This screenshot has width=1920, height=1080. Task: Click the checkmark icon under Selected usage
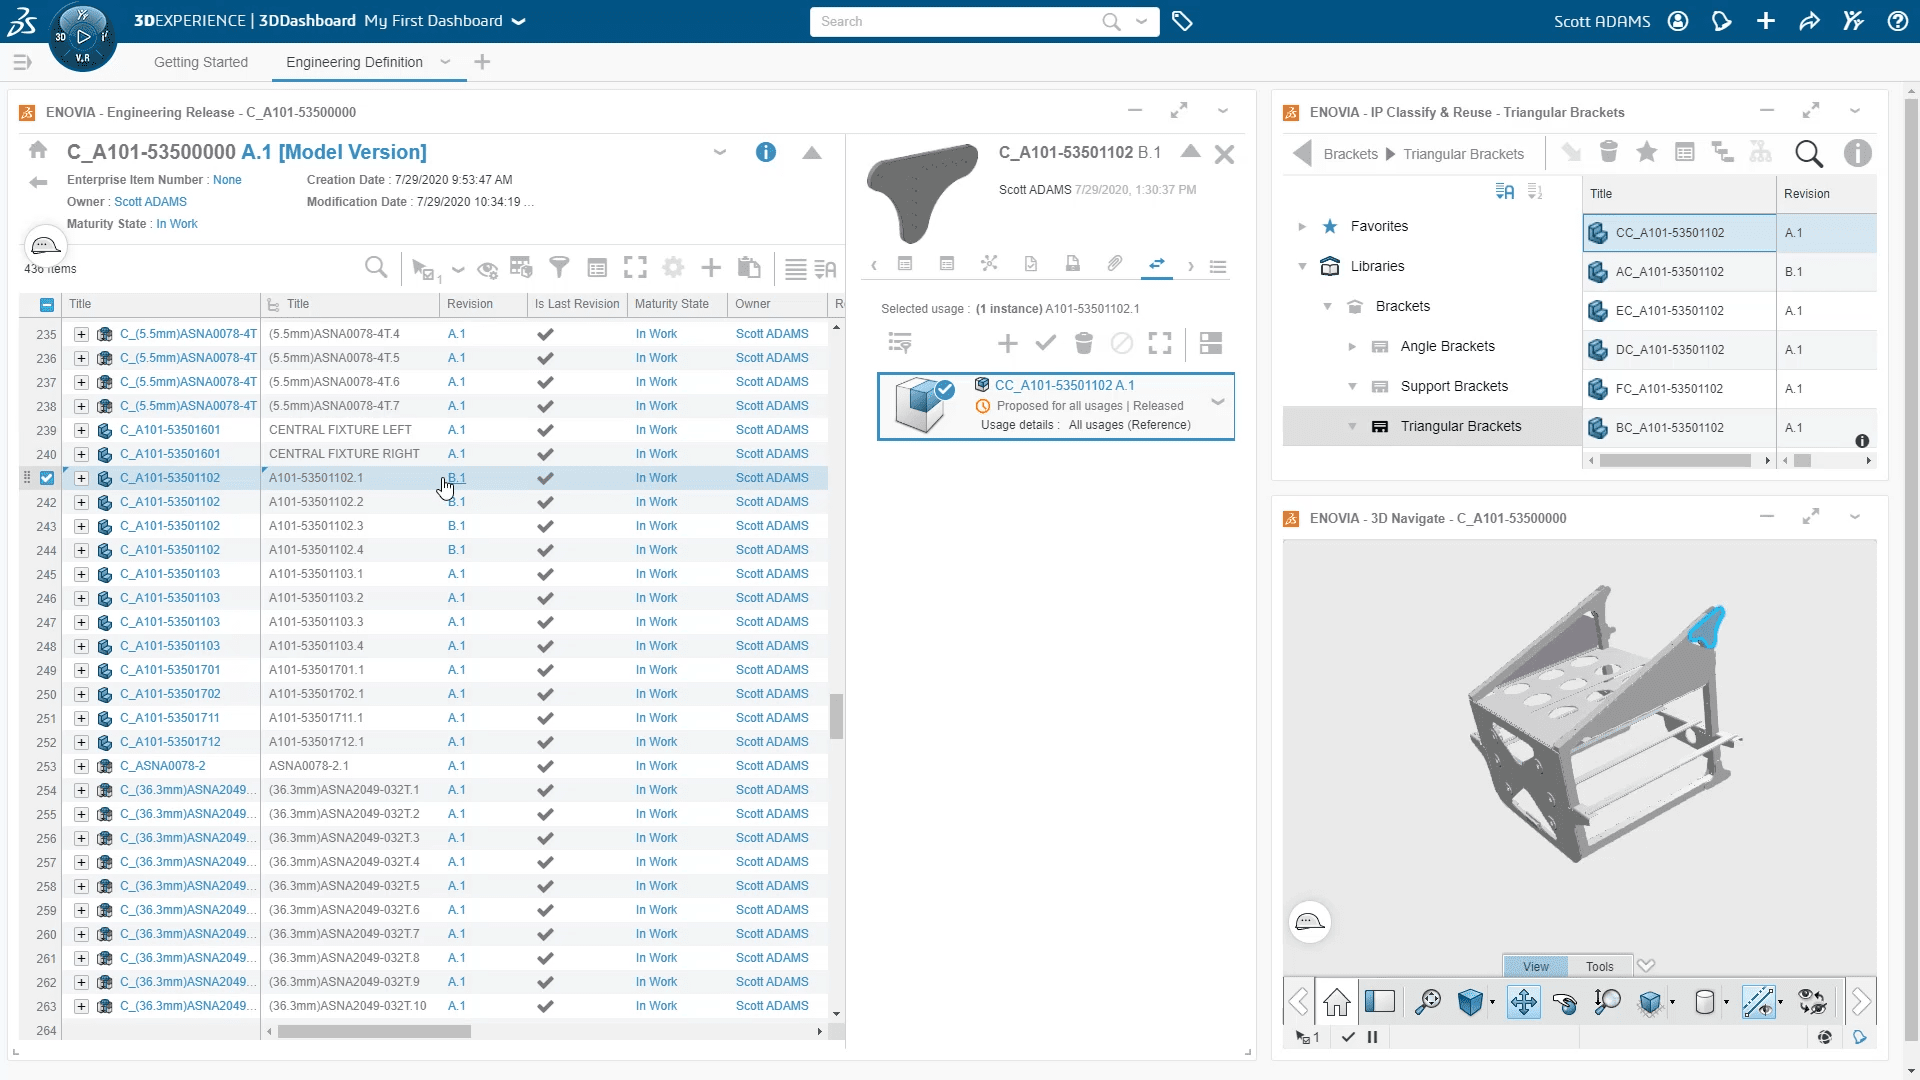click(x=1045, y=343)
